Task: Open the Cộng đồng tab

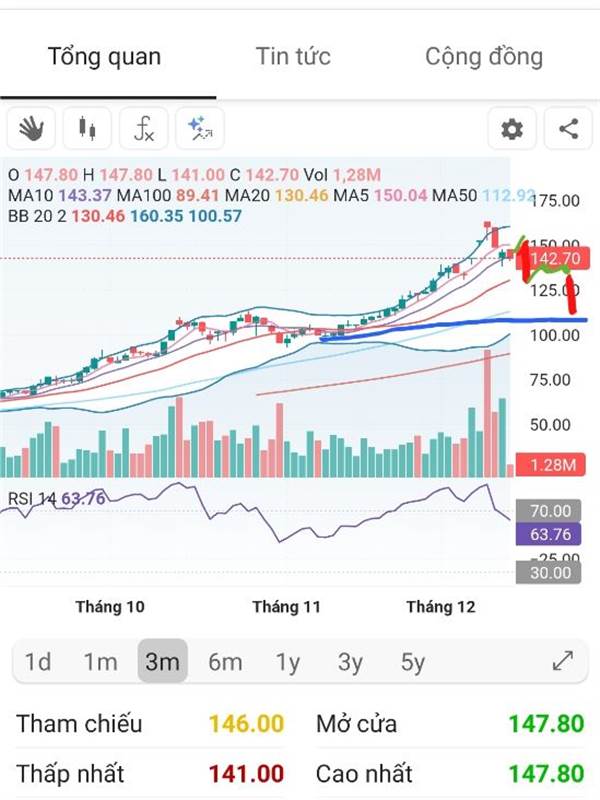Action: [484, 56]
